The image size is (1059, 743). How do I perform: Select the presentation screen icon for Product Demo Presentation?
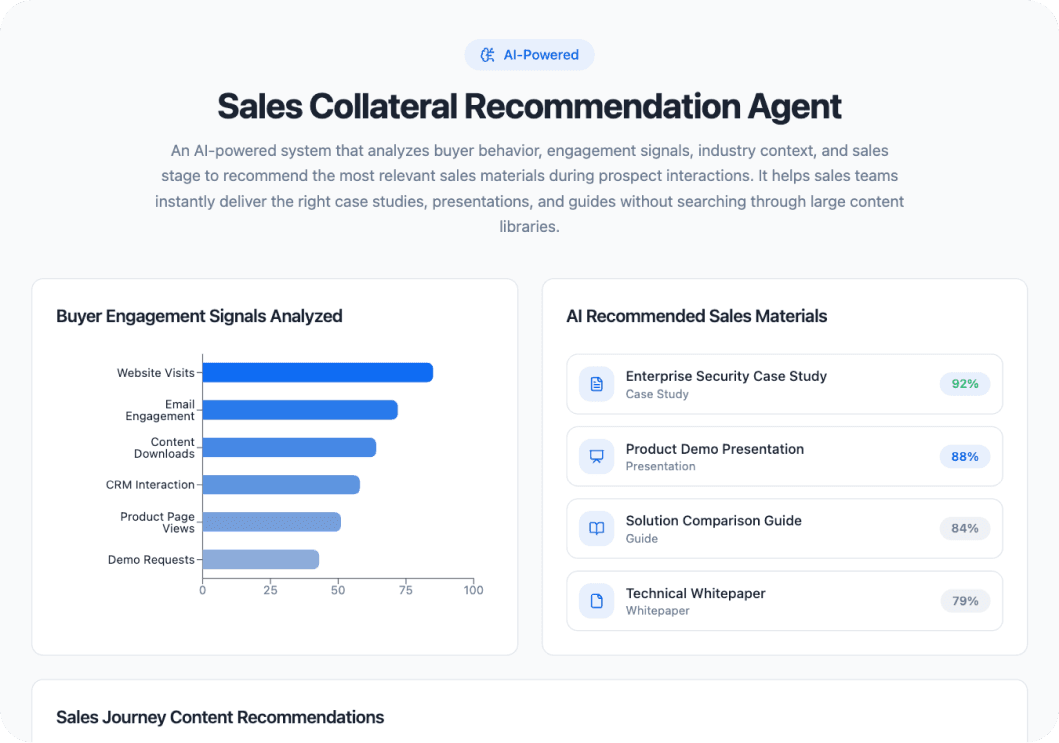coord(596,456)
